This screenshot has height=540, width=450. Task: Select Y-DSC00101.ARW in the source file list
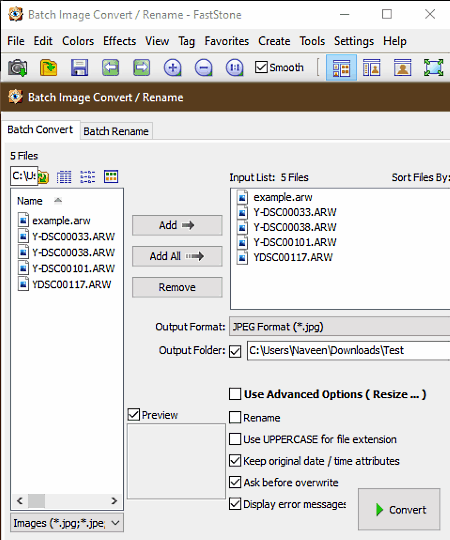coord(66,268)
